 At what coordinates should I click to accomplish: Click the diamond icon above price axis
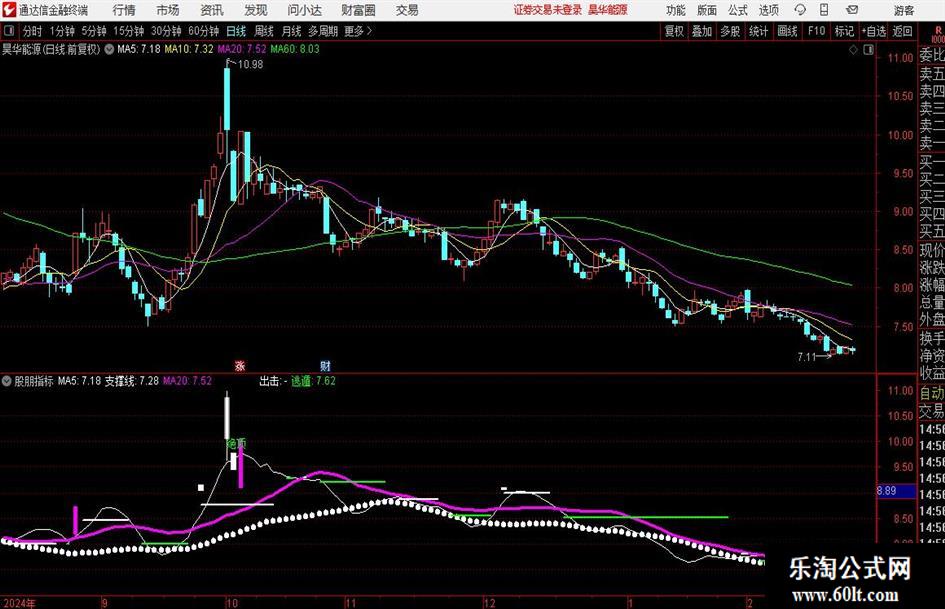[x=853, y=50]
